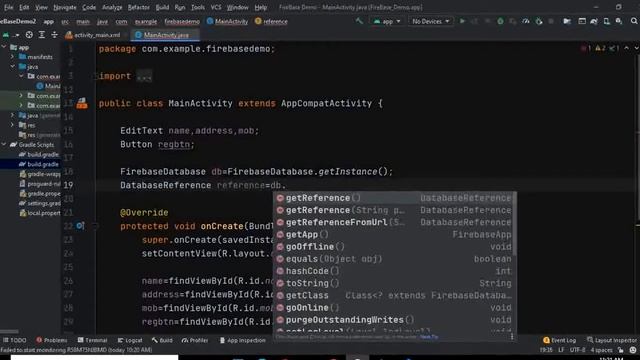Open the Analyze menu
Image resolution: width=640 pixels, height=360 pixels.
pyautogui.click(x=112, y=7)
